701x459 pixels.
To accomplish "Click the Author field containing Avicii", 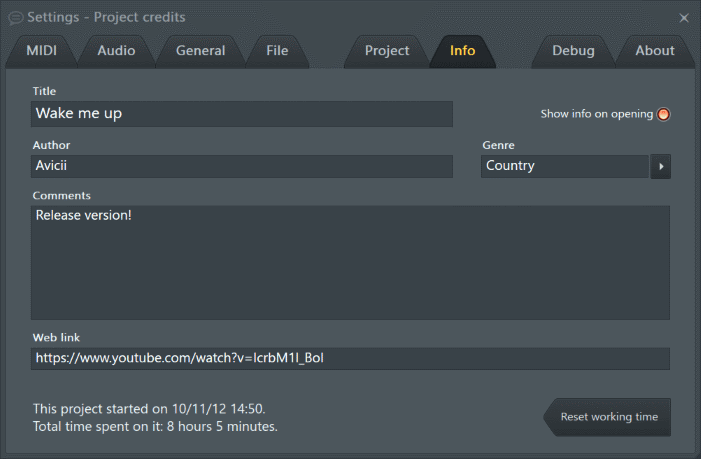I will point(242,166).
